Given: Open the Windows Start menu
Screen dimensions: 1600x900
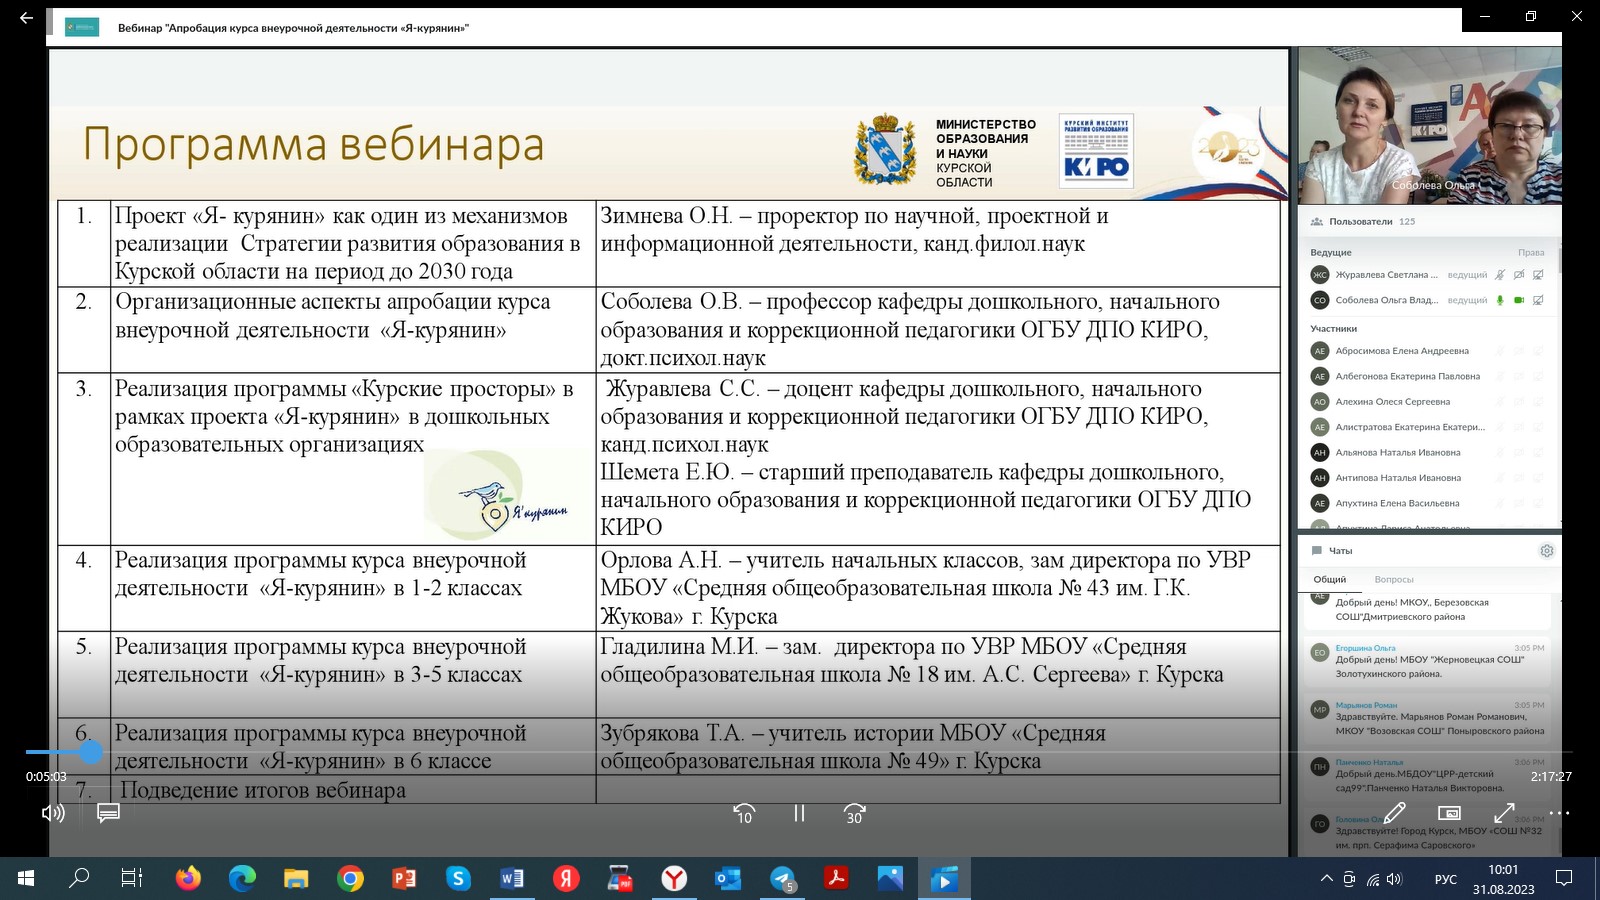Looking at the screenshot, I should coord(26,878).
